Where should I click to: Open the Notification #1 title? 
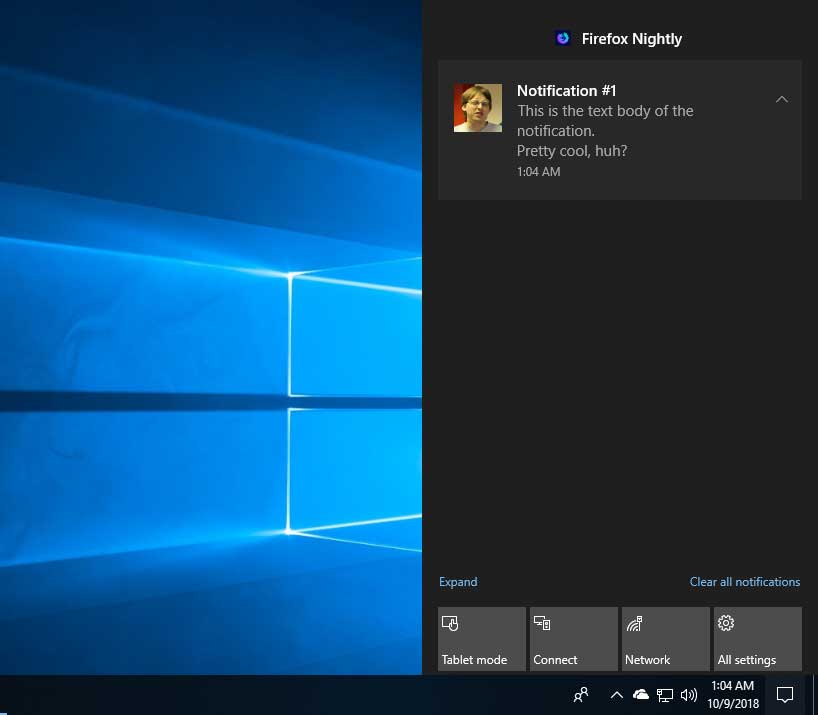(566, 91)
